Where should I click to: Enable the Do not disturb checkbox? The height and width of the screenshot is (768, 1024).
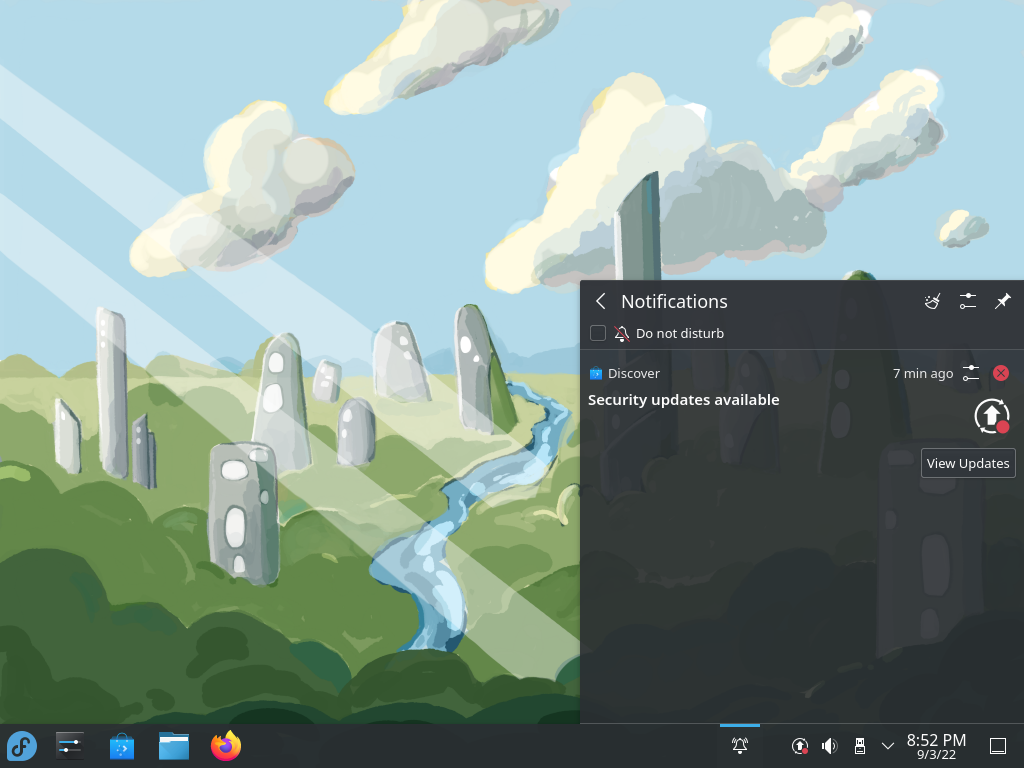[598, 333]
